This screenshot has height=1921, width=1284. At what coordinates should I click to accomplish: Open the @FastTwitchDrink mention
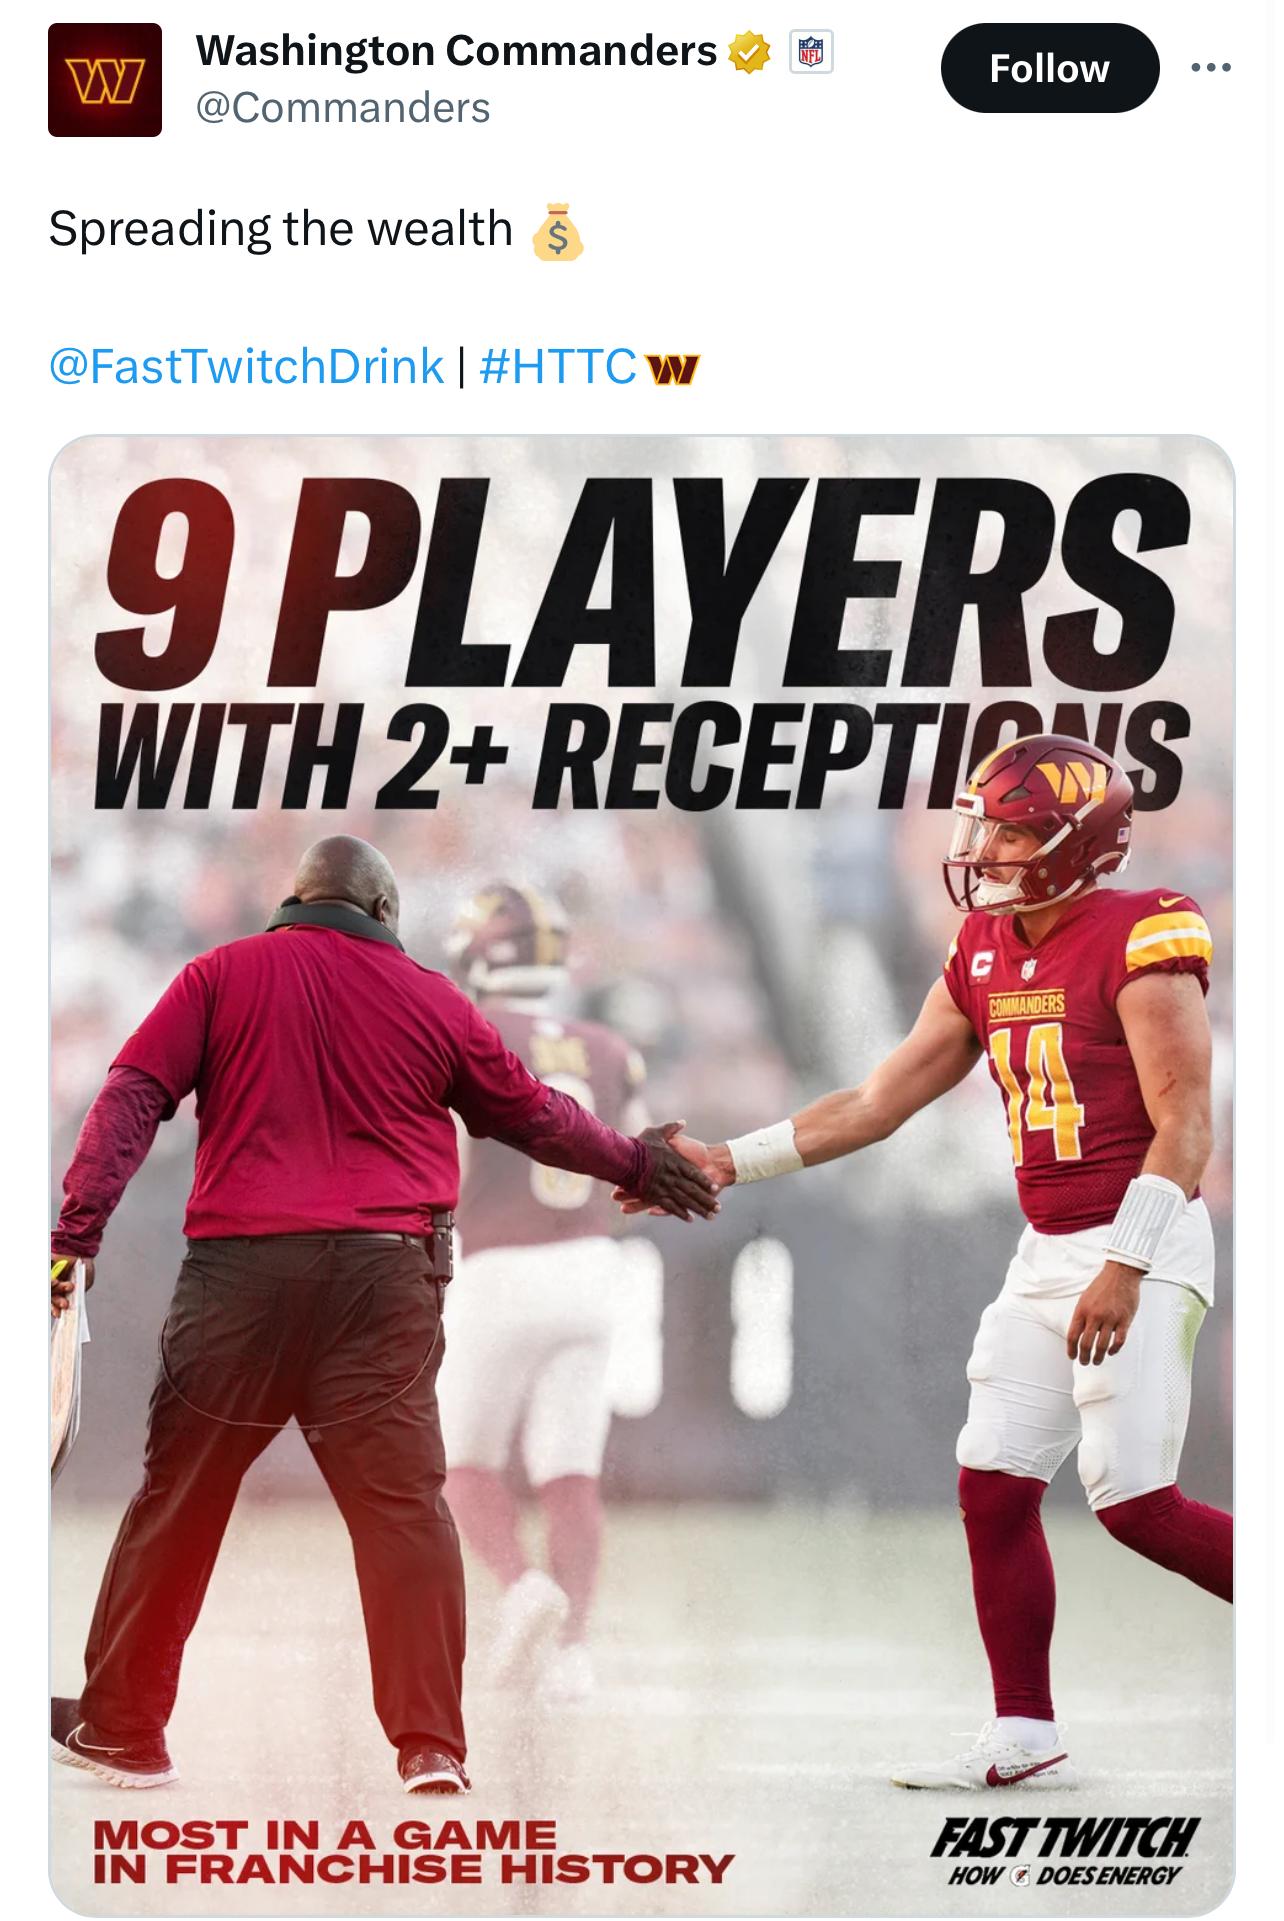(246, 366)
